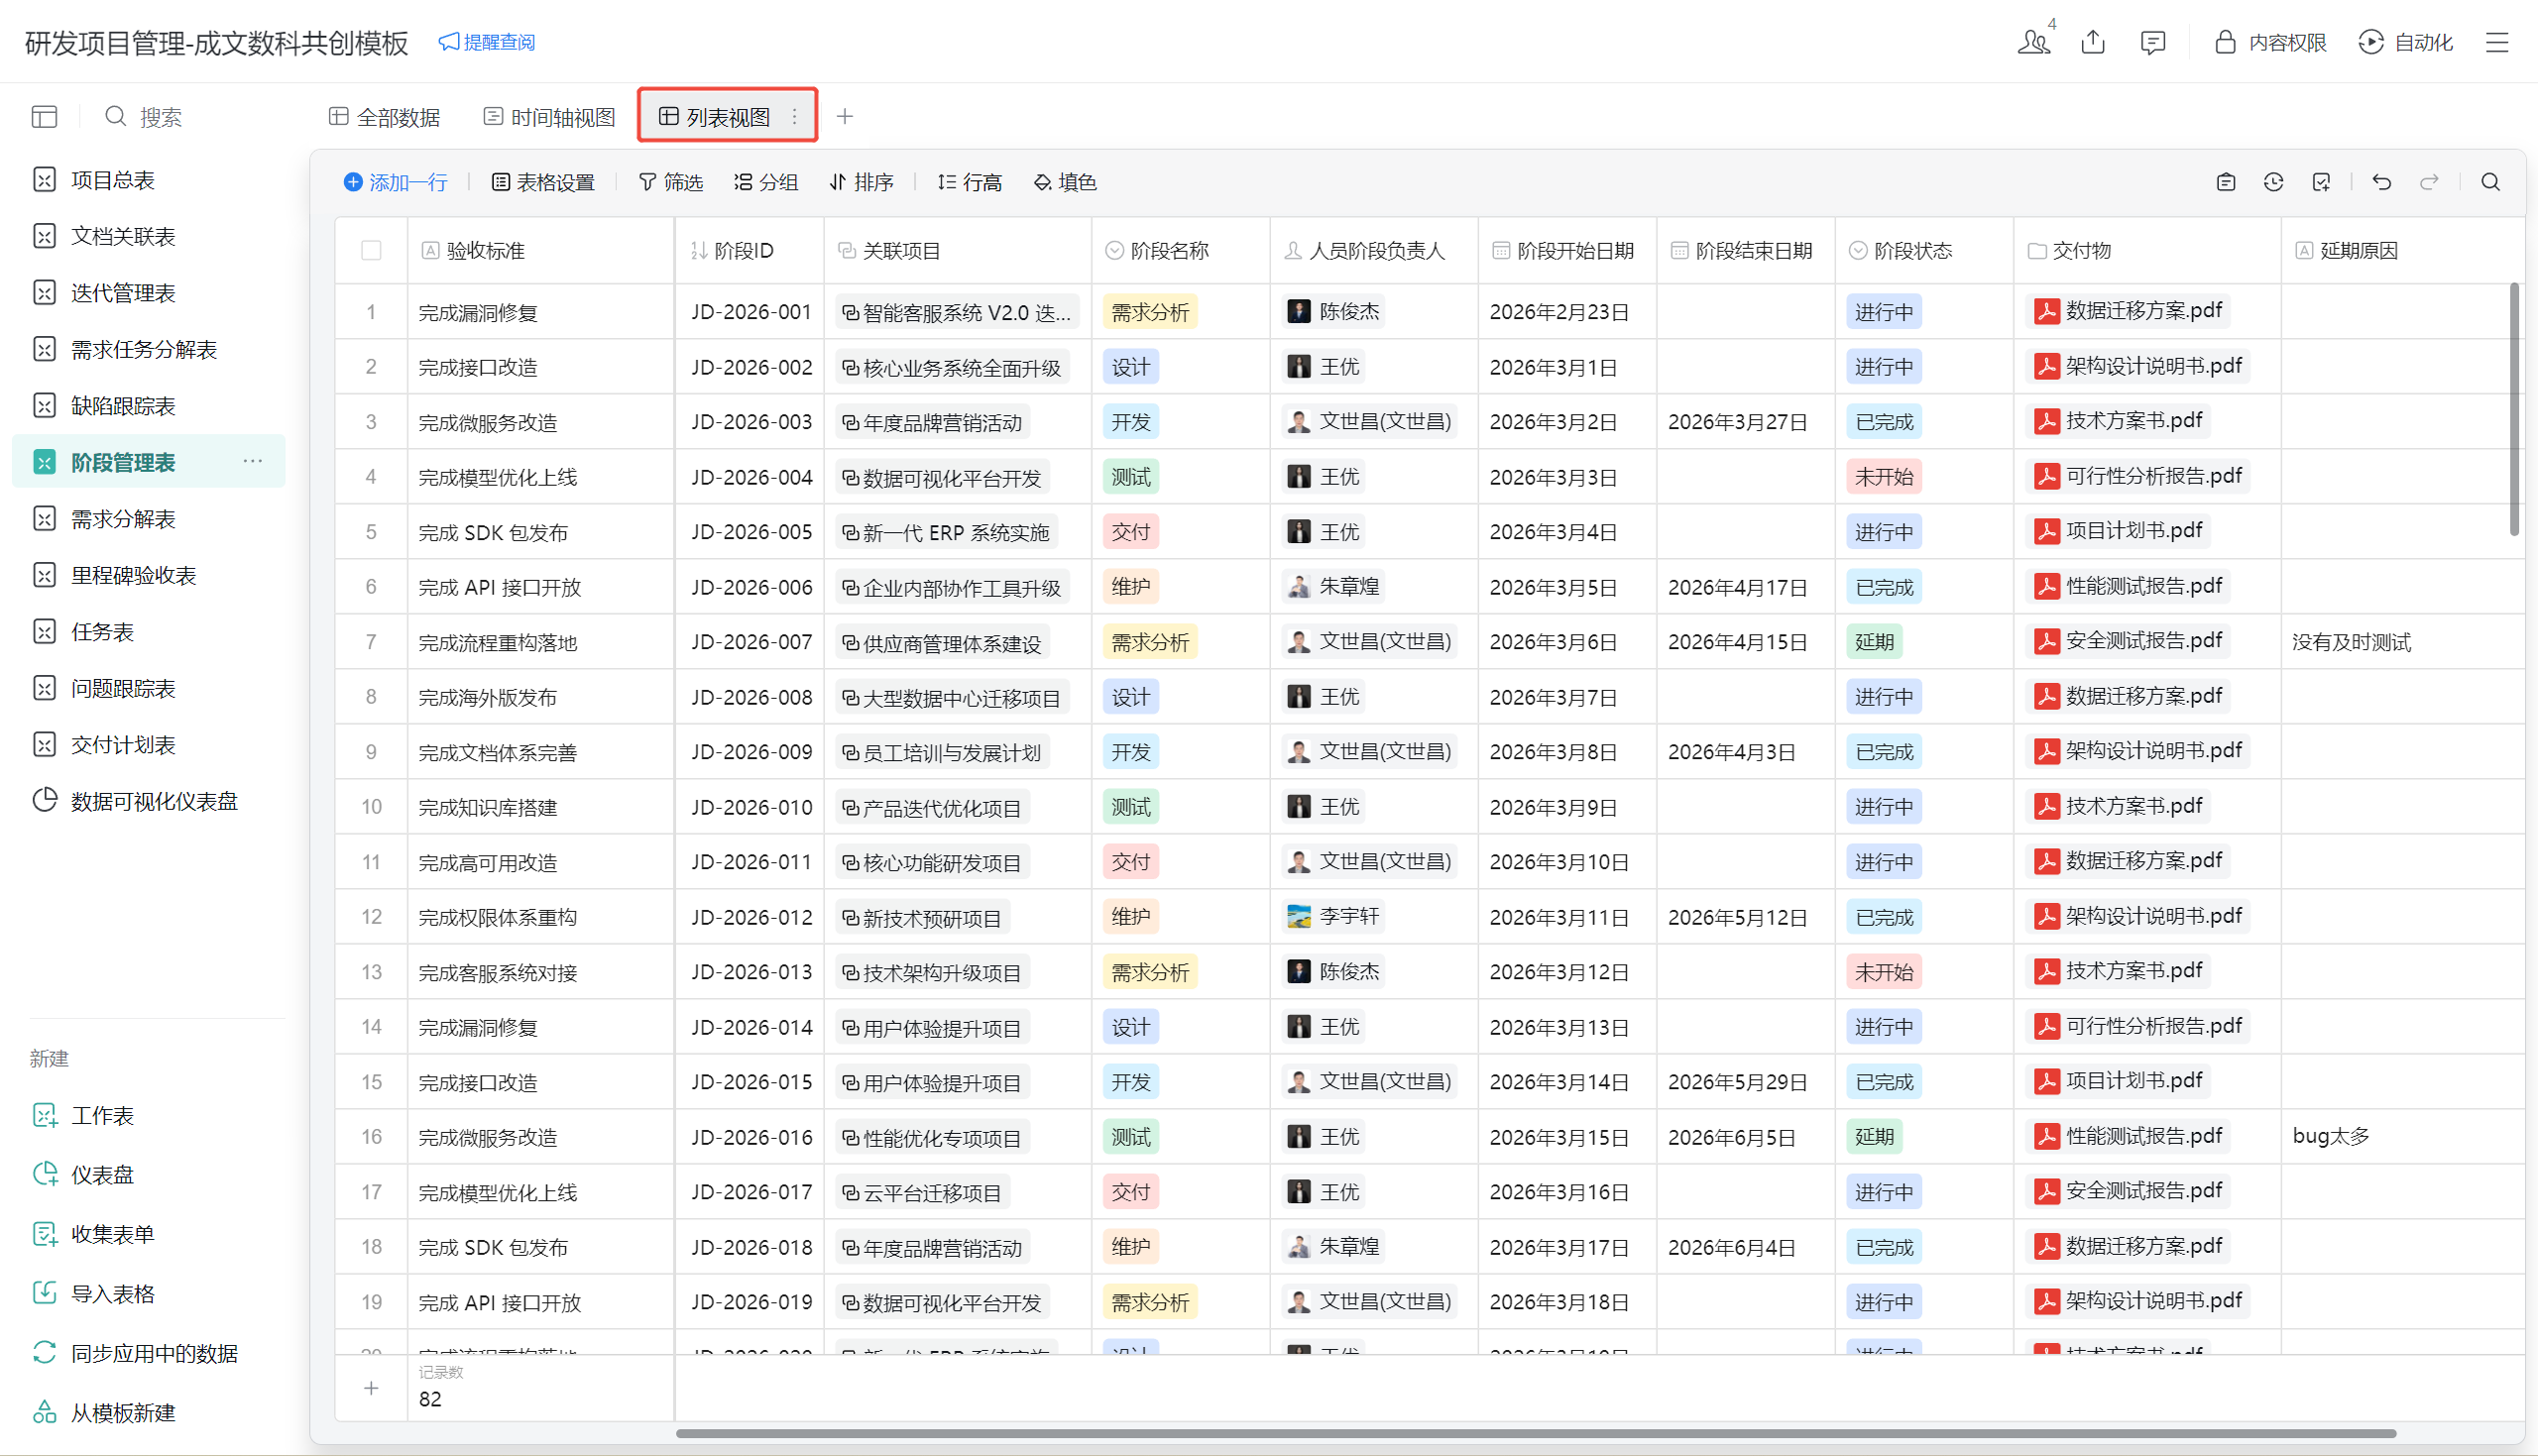2538x1456 pixels.
Task: Collapse the sidebar panel icon
Action: point(44,117)
